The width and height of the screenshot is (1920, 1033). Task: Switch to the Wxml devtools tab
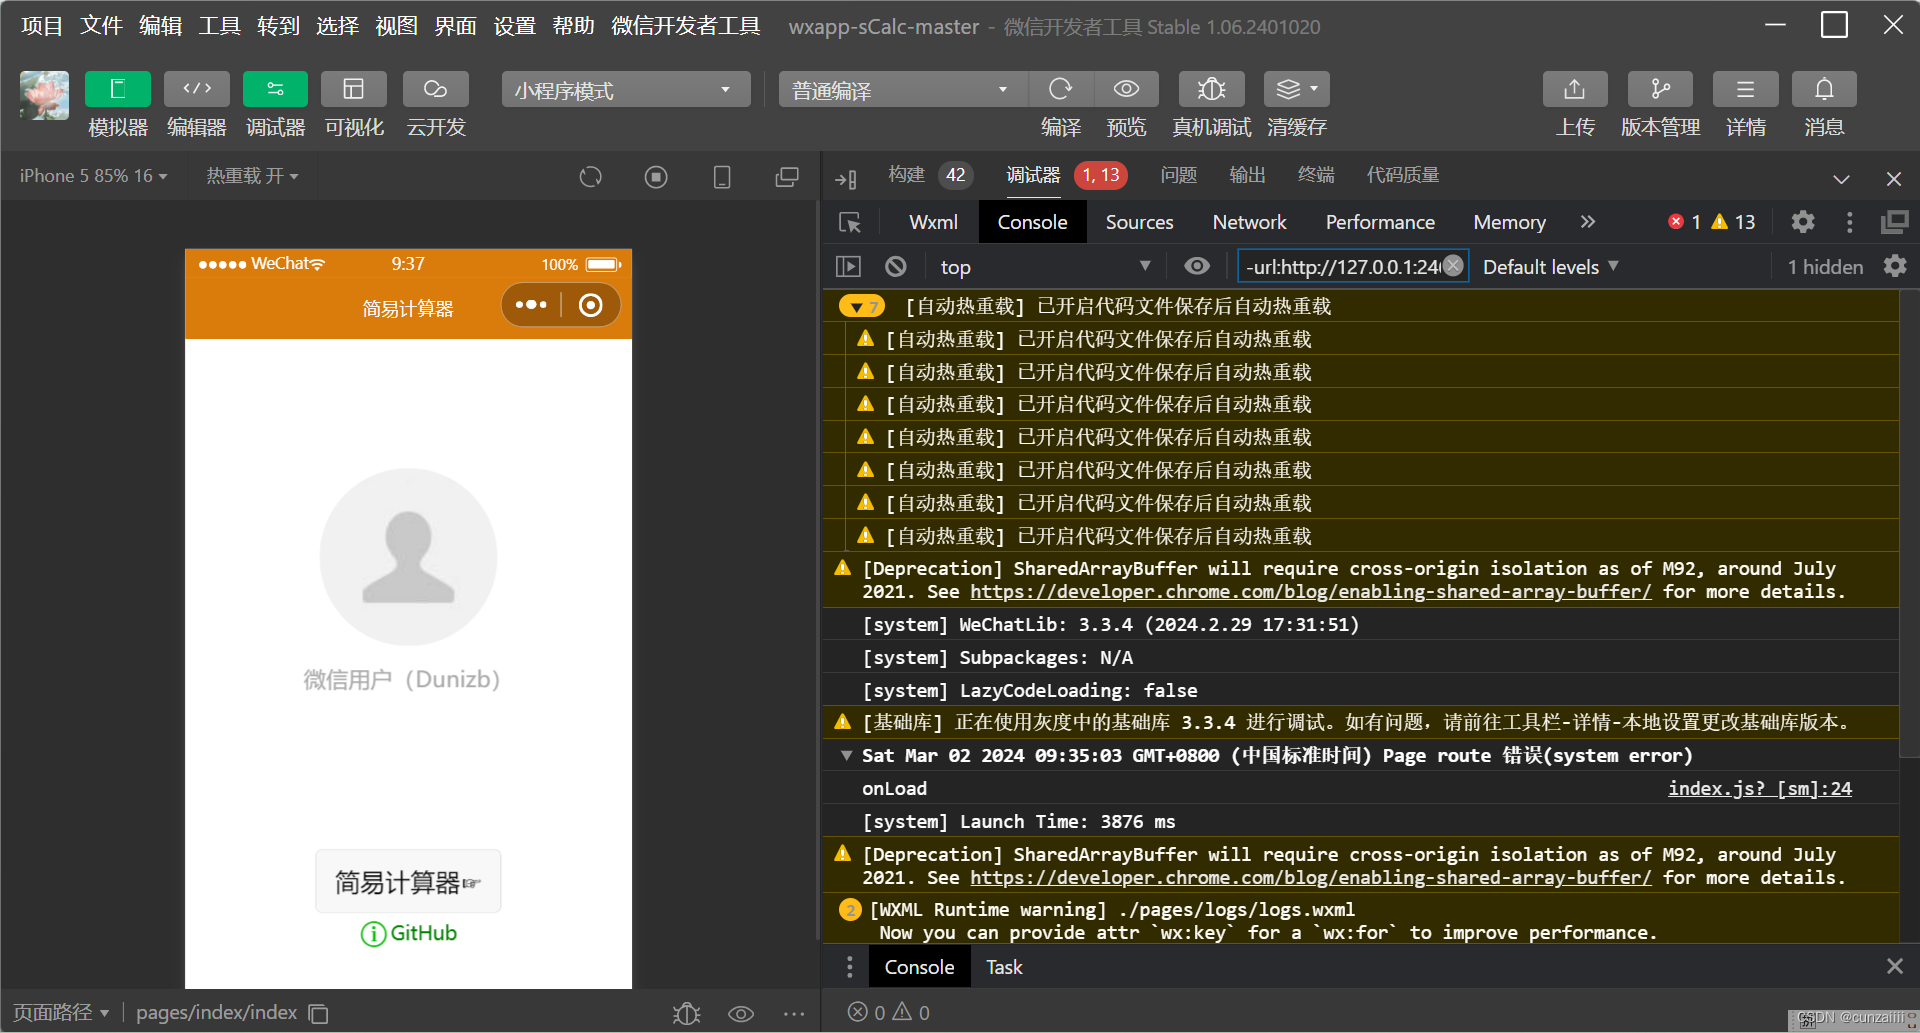tap(933, 222)
